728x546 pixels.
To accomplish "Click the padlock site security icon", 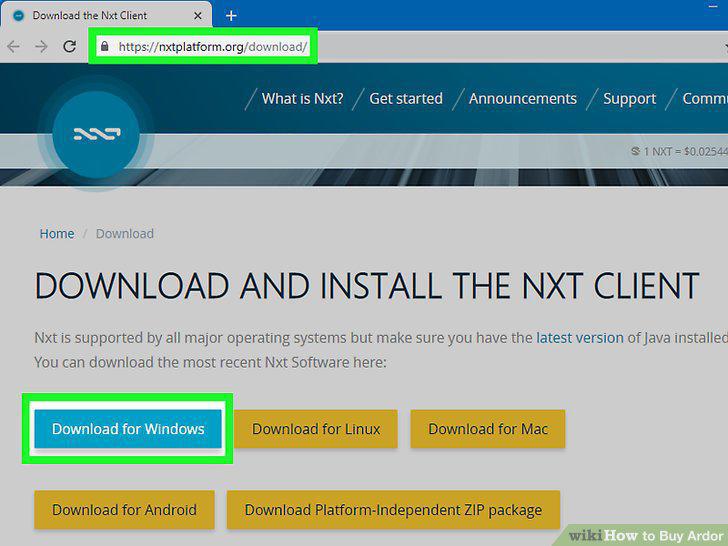I will [105, 46].
